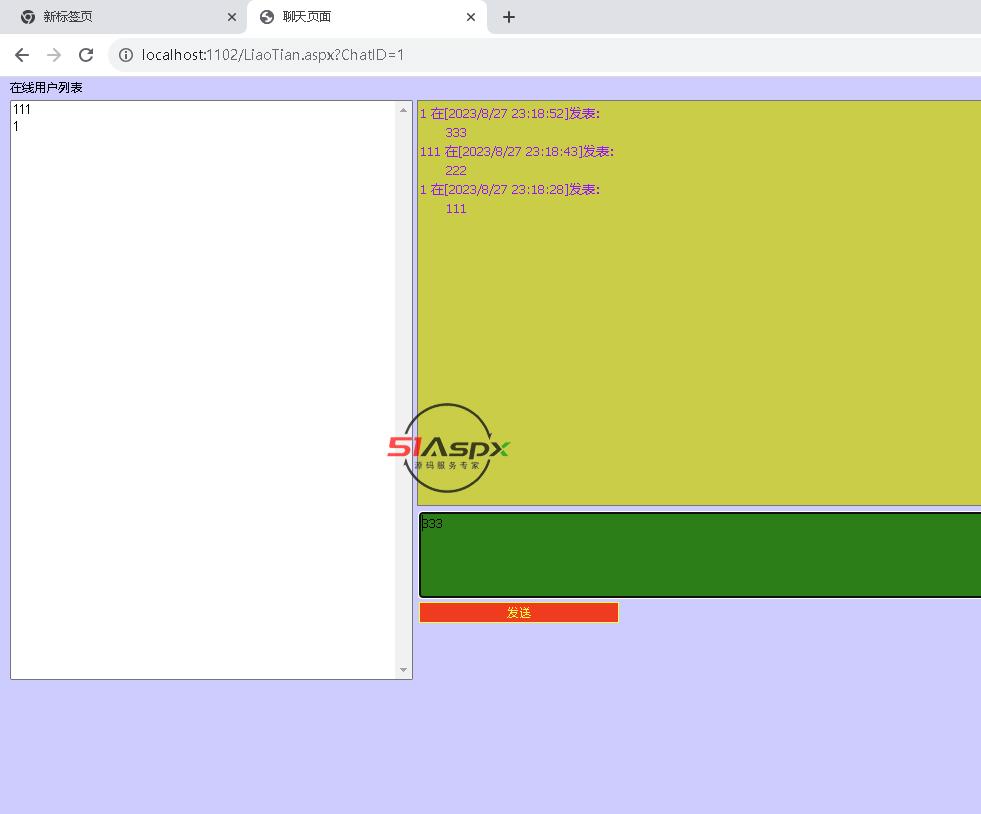This screenshot has width=981, height=814.
Task: Click the message text 222 in chat log
Action: click(x=456, y=170)
